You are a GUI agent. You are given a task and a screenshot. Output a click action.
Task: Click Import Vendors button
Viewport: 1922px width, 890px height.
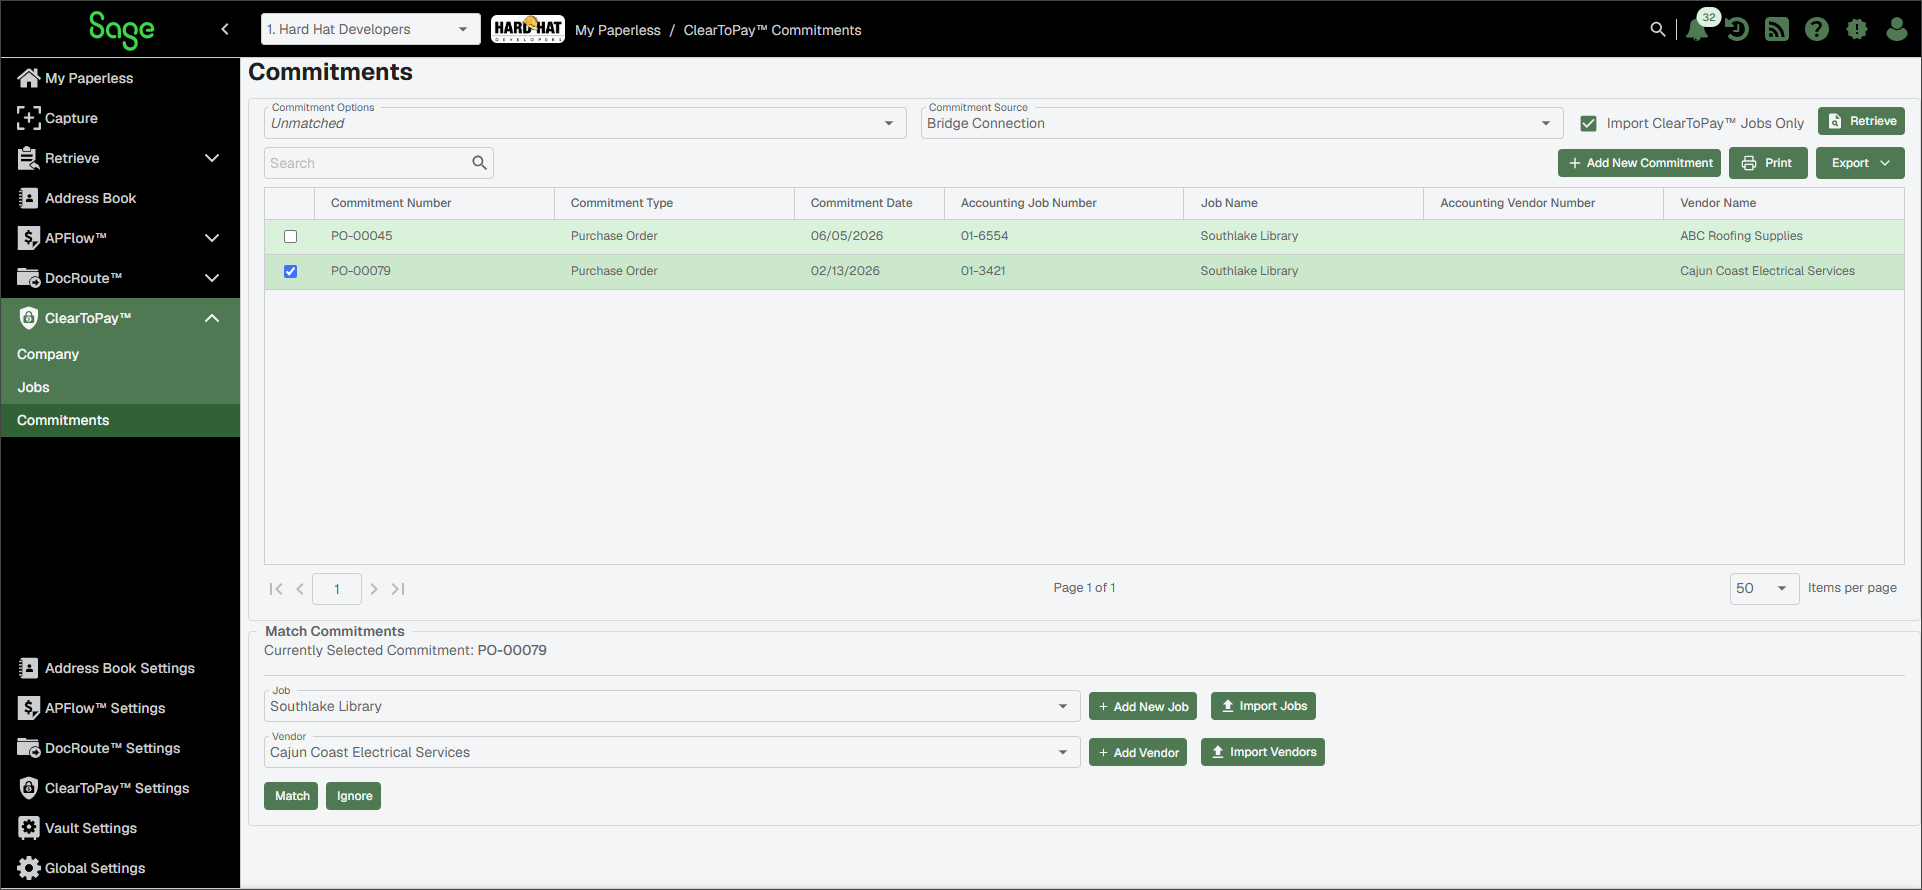pos(1263,752)
